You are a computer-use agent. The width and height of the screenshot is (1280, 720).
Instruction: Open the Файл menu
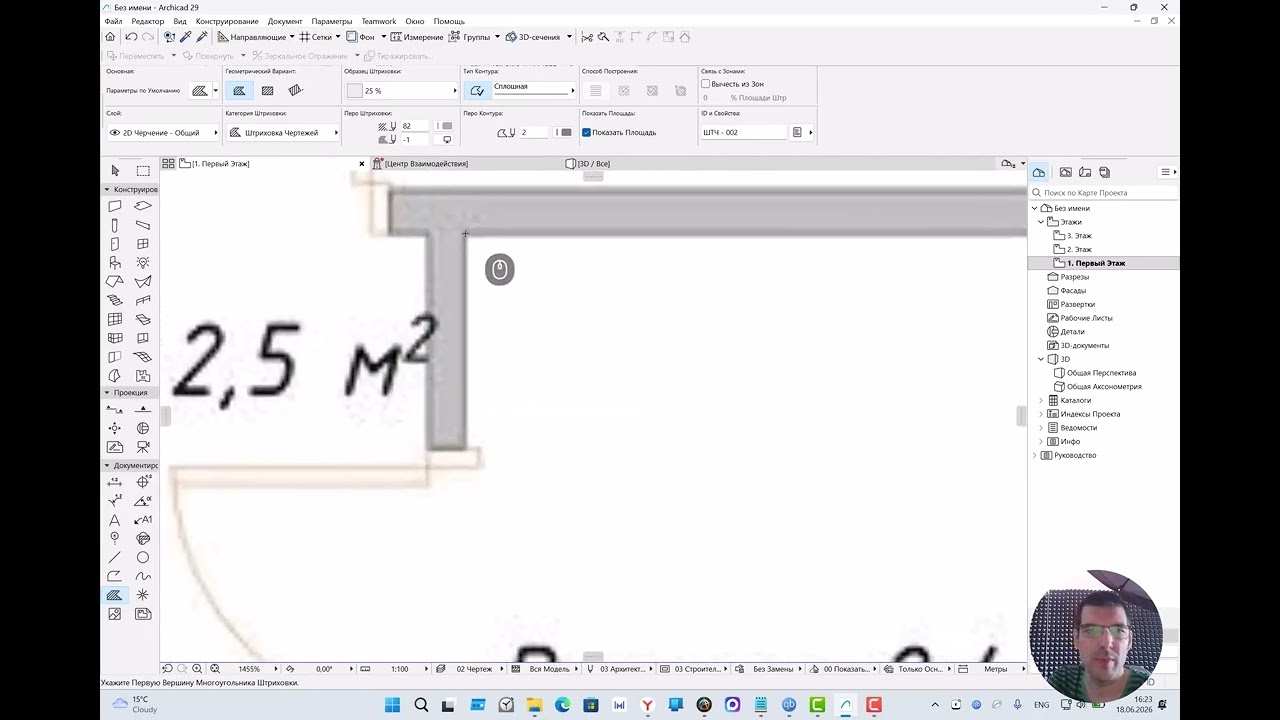113,21
